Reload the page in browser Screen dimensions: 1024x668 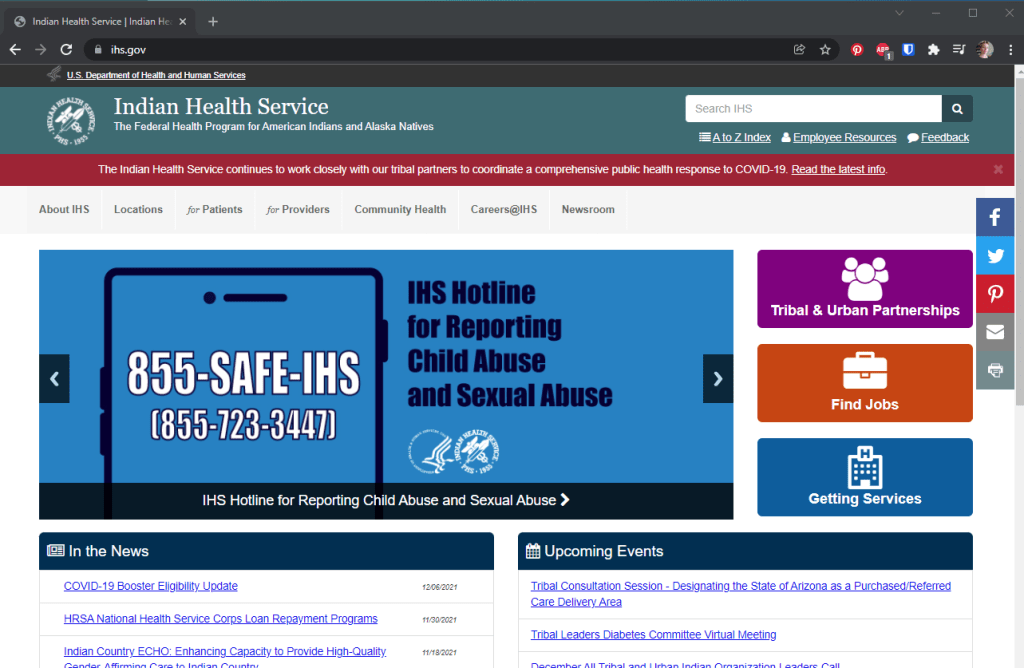click(x=66, y=49)
